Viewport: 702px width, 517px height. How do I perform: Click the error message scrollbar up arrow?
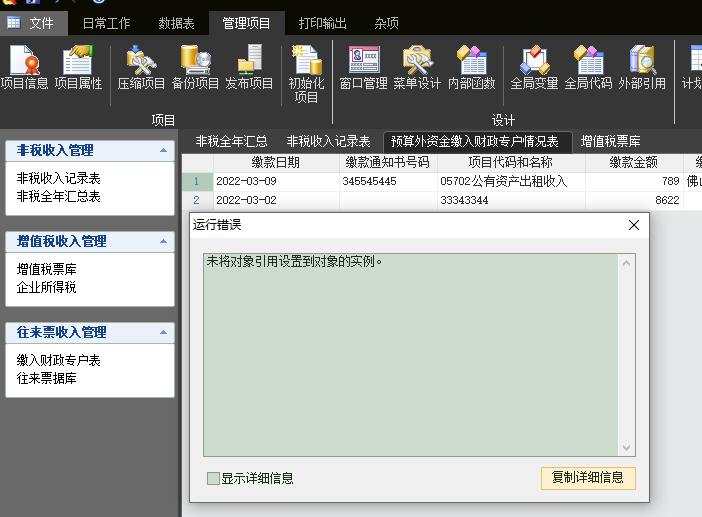pyautogui.click(x=626, y=263)
